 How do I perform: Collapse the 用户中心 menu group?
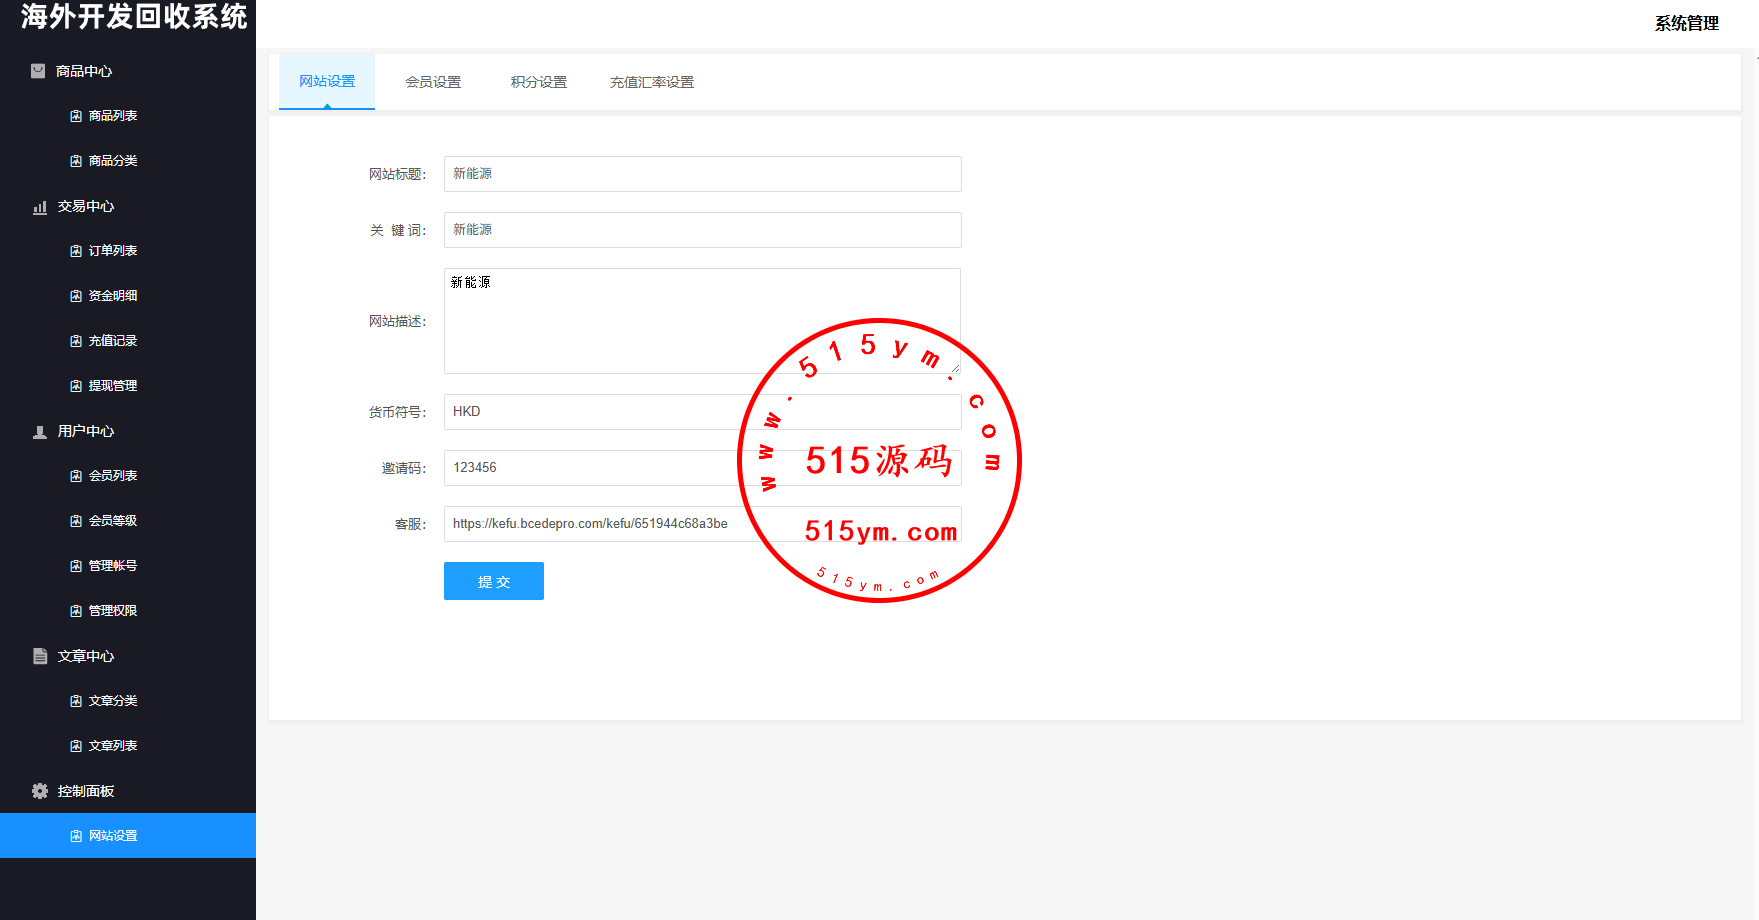[86, 431]
